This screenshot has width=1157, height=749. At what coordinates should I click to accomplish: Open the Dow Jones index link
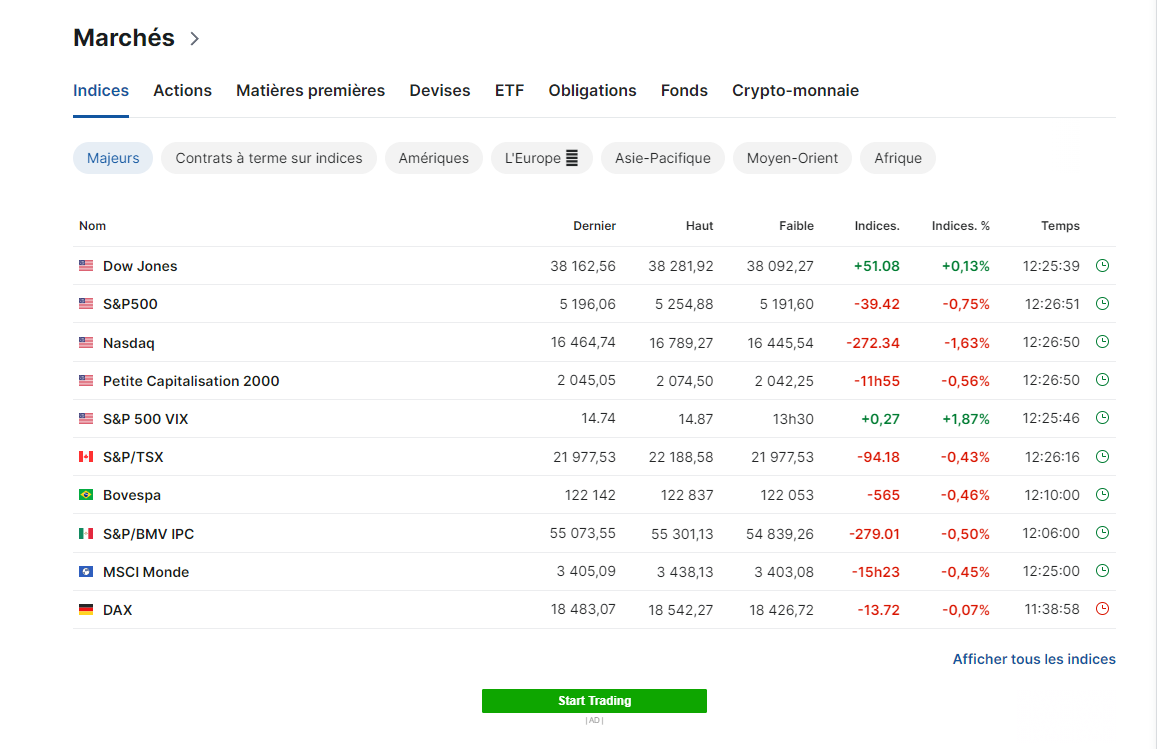140,266
